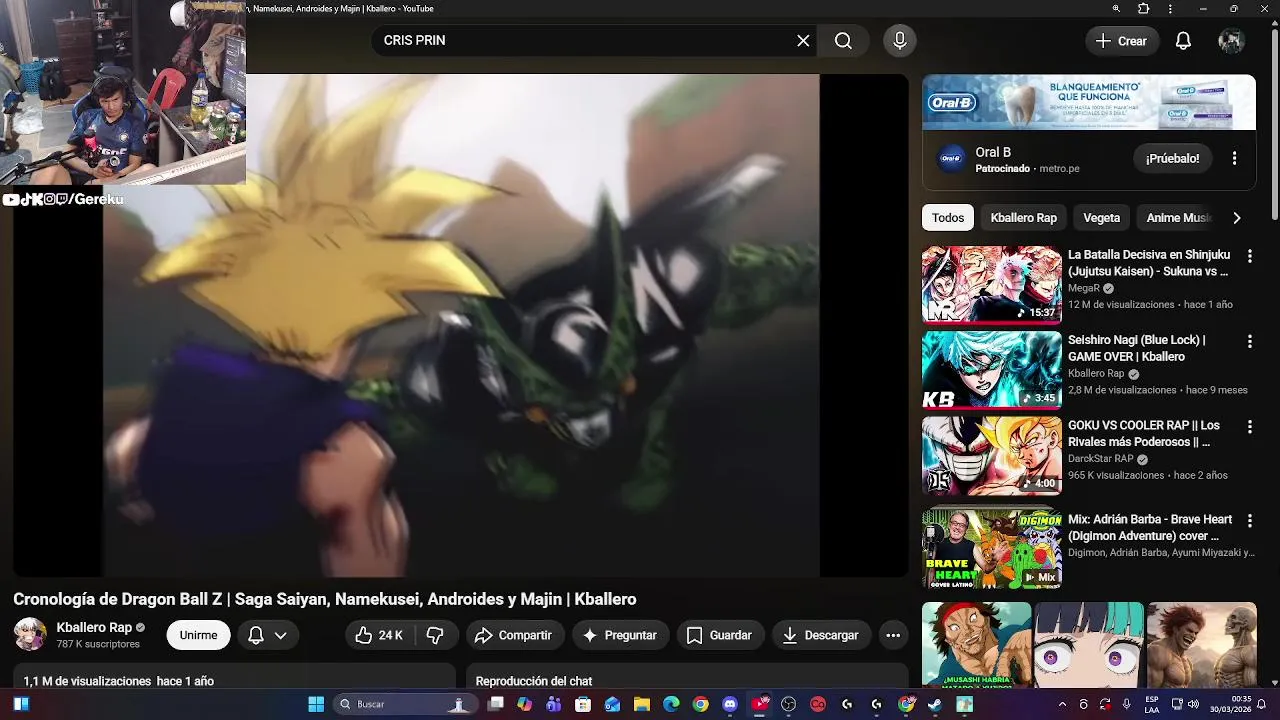Click the GOKU VS COOLER RAP title
1280x720 pixels.
click(x=1143, y=433)
